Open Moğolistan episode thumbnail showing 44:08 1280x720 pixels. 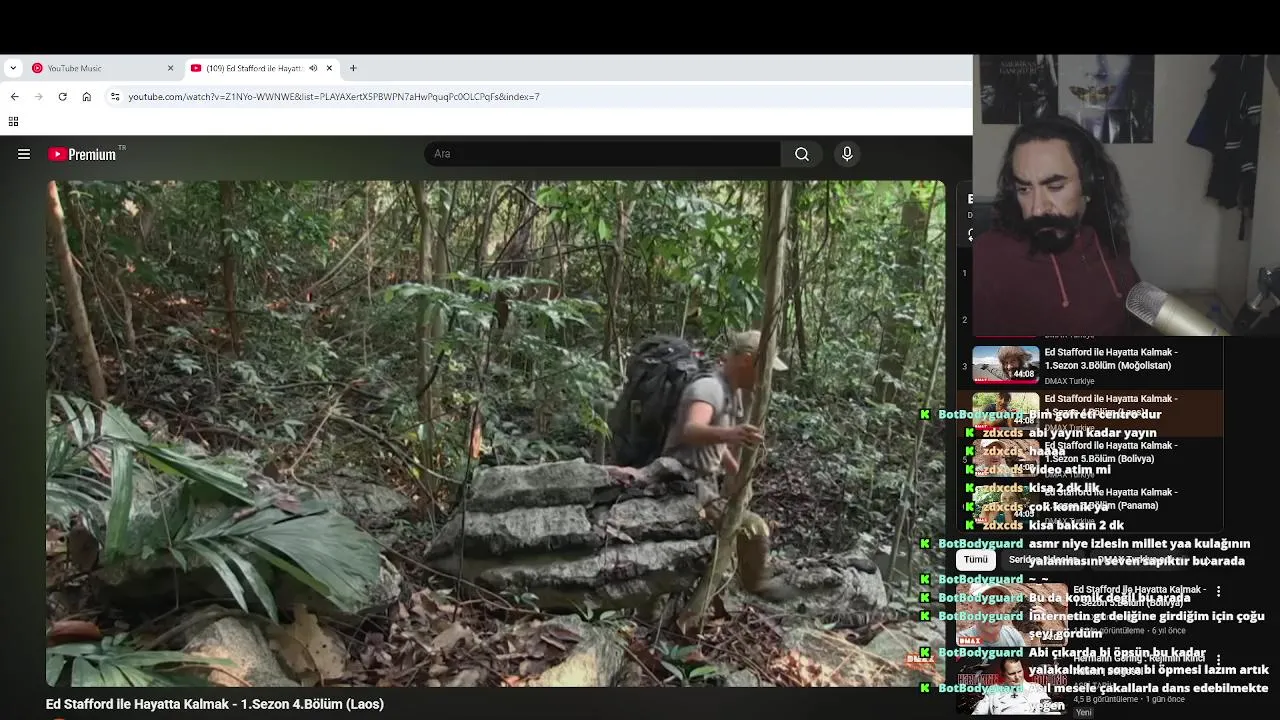pos(1005,364)
